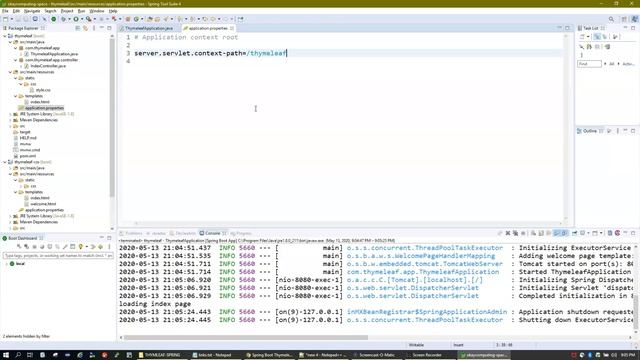Screen dimensions: 640x360
Task: Collapse the thymeleaf project node
Action: point(5,36)
